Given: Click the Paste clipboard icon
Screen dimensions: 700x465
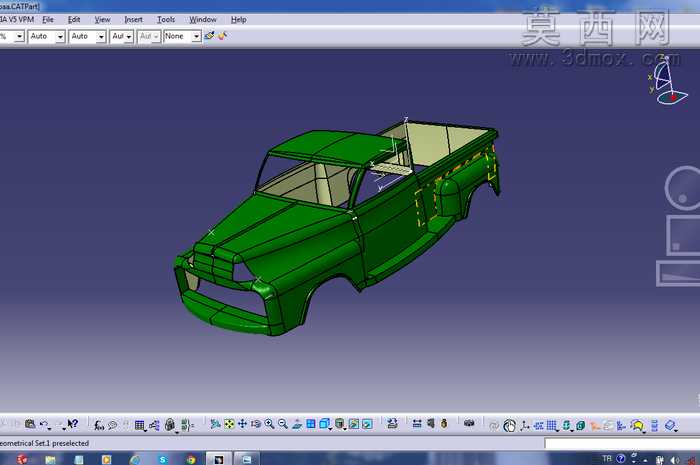Looking at the screenshot, I should coord(30,424).
